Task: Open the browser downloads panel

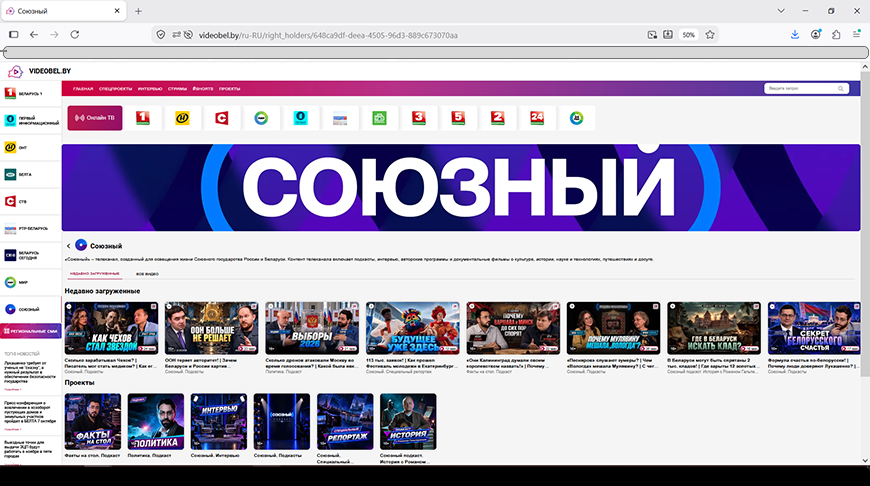Action: tap(795, 34)
